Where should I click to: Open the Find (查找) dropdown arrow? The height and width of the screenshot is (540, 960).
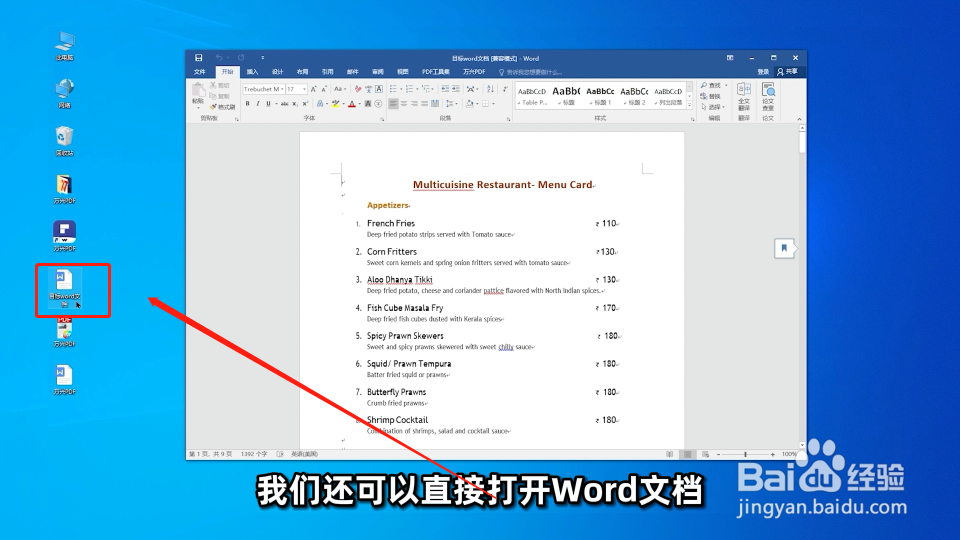[x=726, y=85]
